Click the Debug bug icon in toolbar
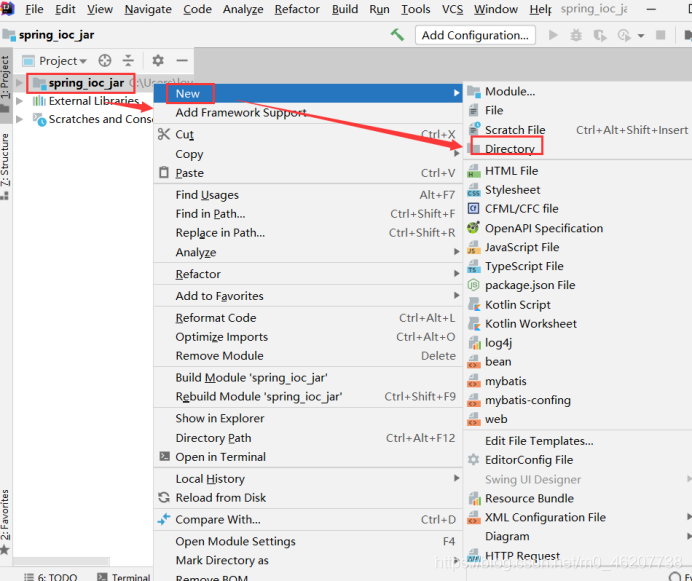Screen dimensions: 692x581 (x=576, y=35)
